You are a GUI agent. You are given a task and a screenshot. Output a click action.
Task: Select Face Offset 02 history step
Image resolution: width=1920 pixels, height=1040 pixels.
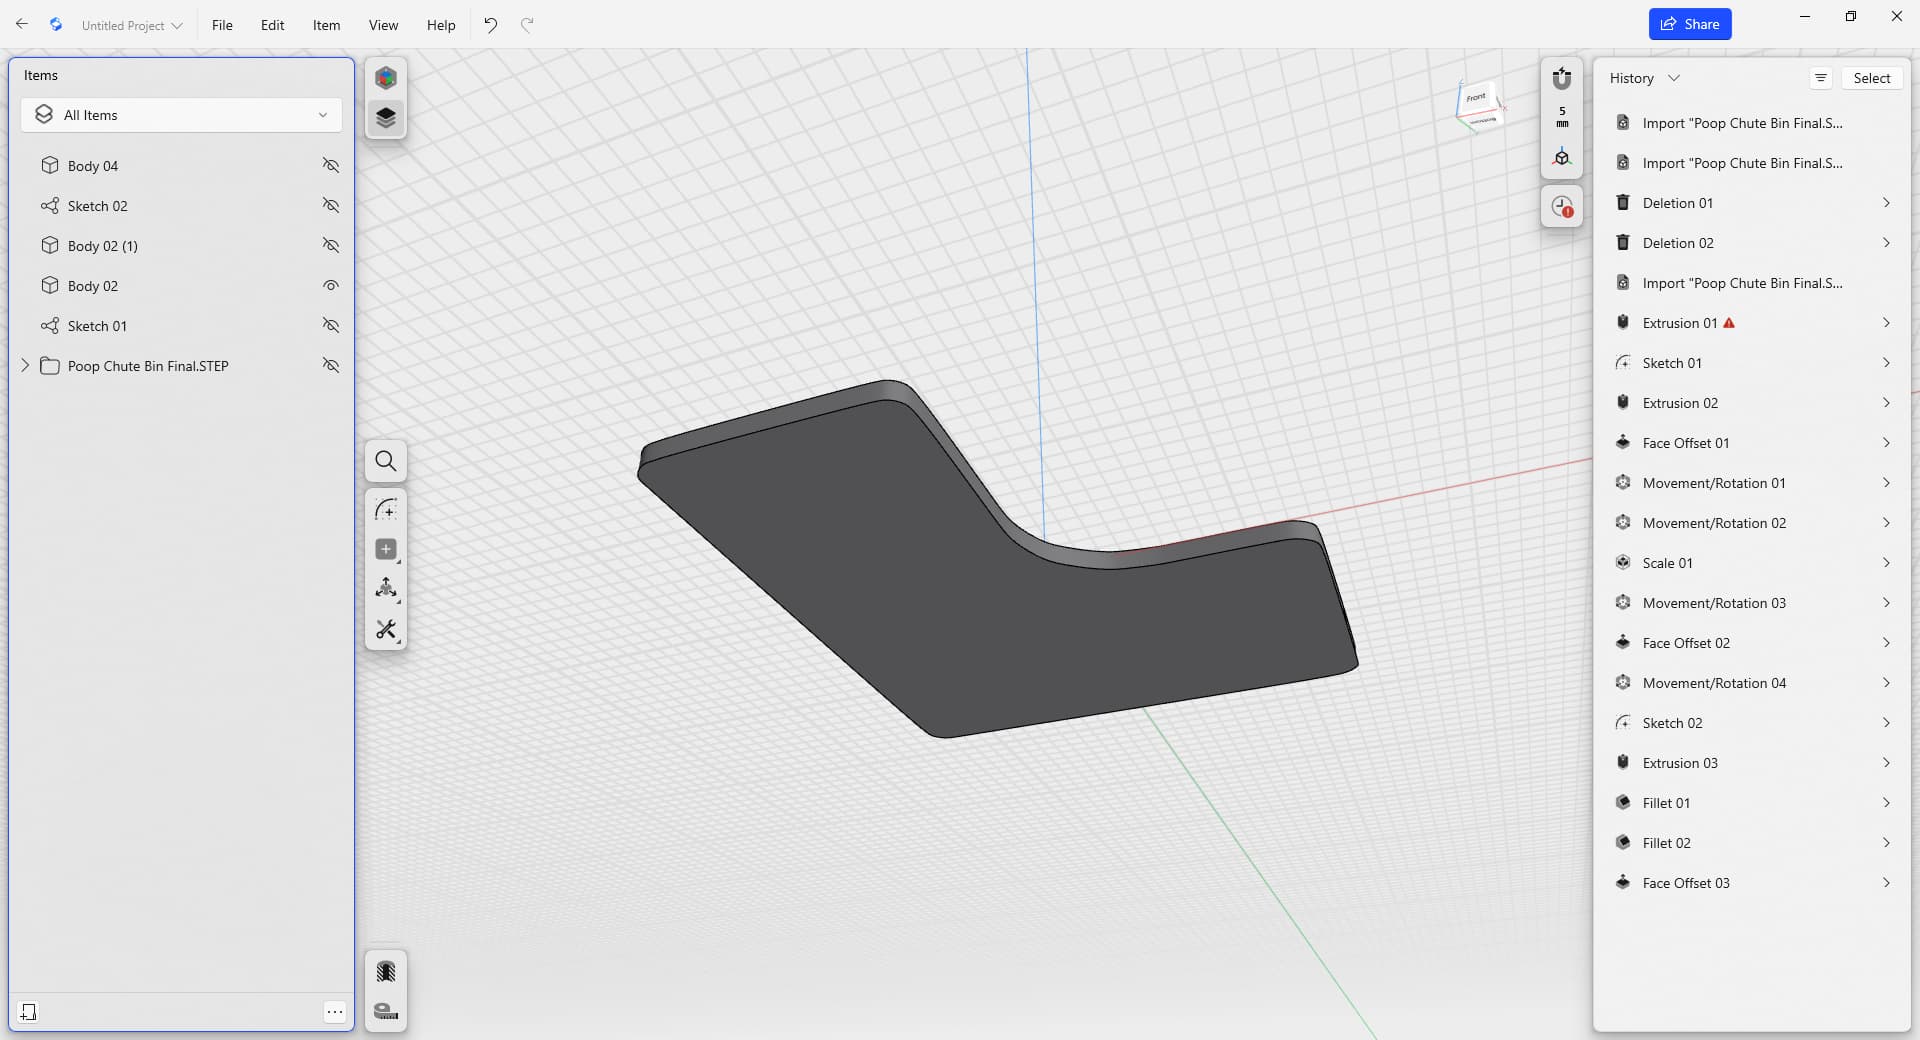[x=1752, y=643]
